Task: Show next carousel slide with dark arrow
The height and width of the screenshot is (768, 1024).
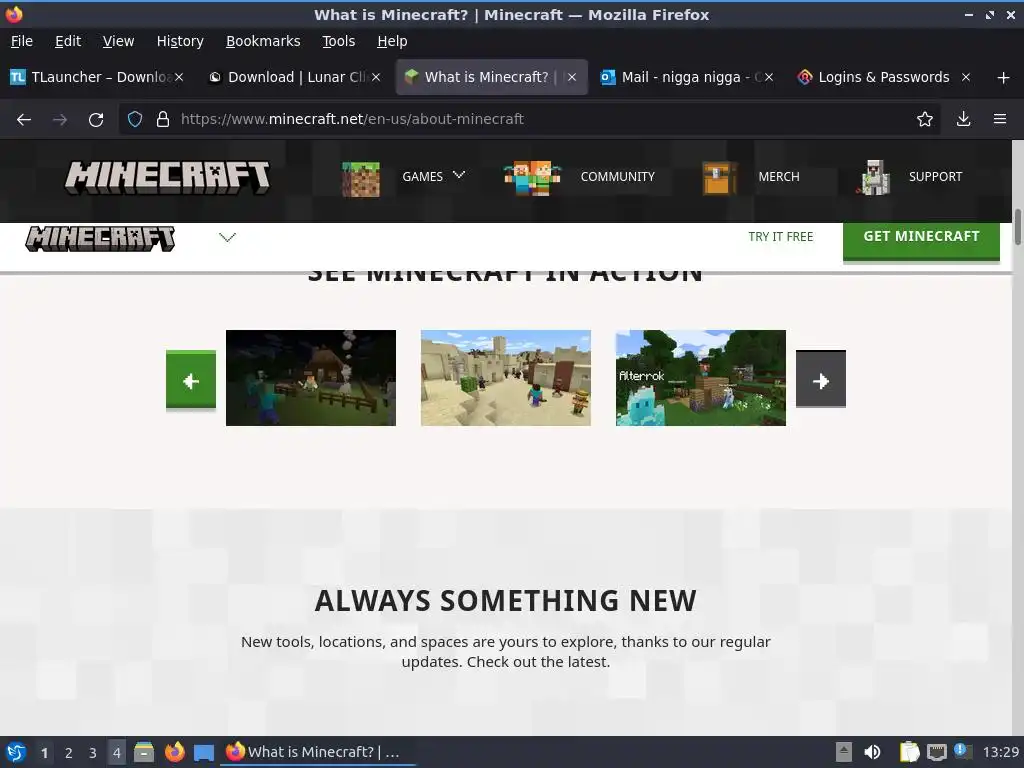Action: coord(820,379)
